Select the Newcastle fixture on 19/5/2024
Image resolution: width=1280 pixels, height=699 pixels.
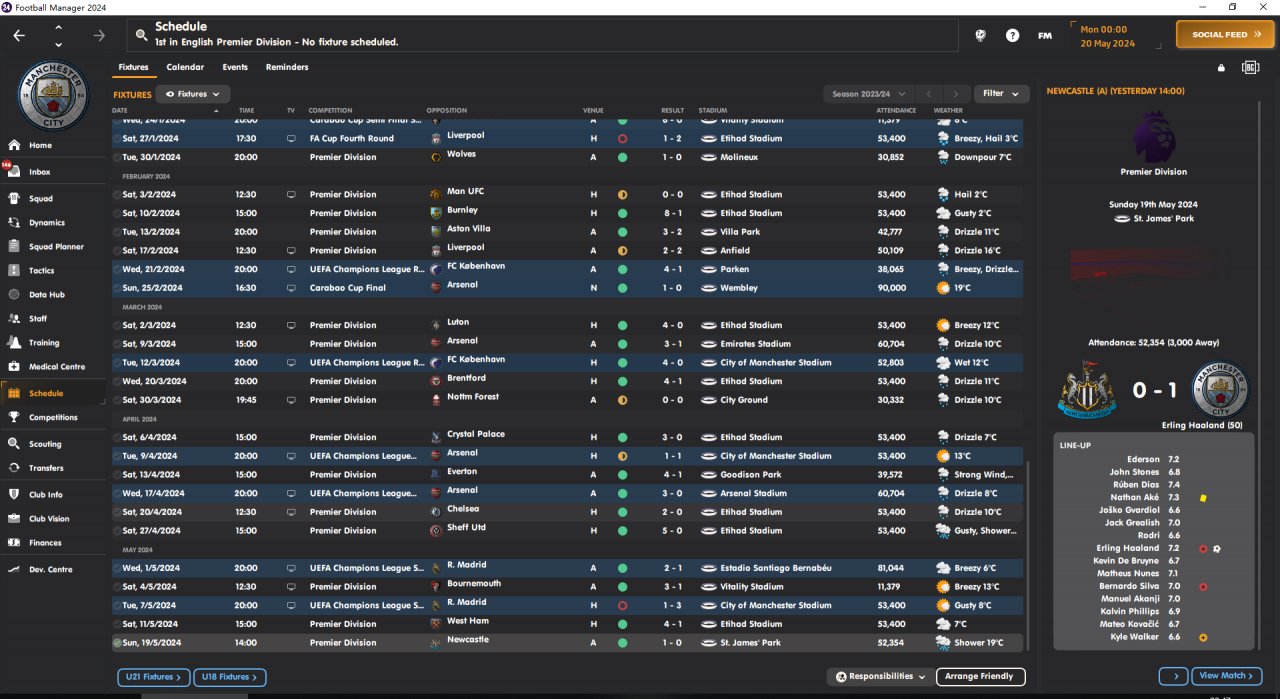point(568,643)
